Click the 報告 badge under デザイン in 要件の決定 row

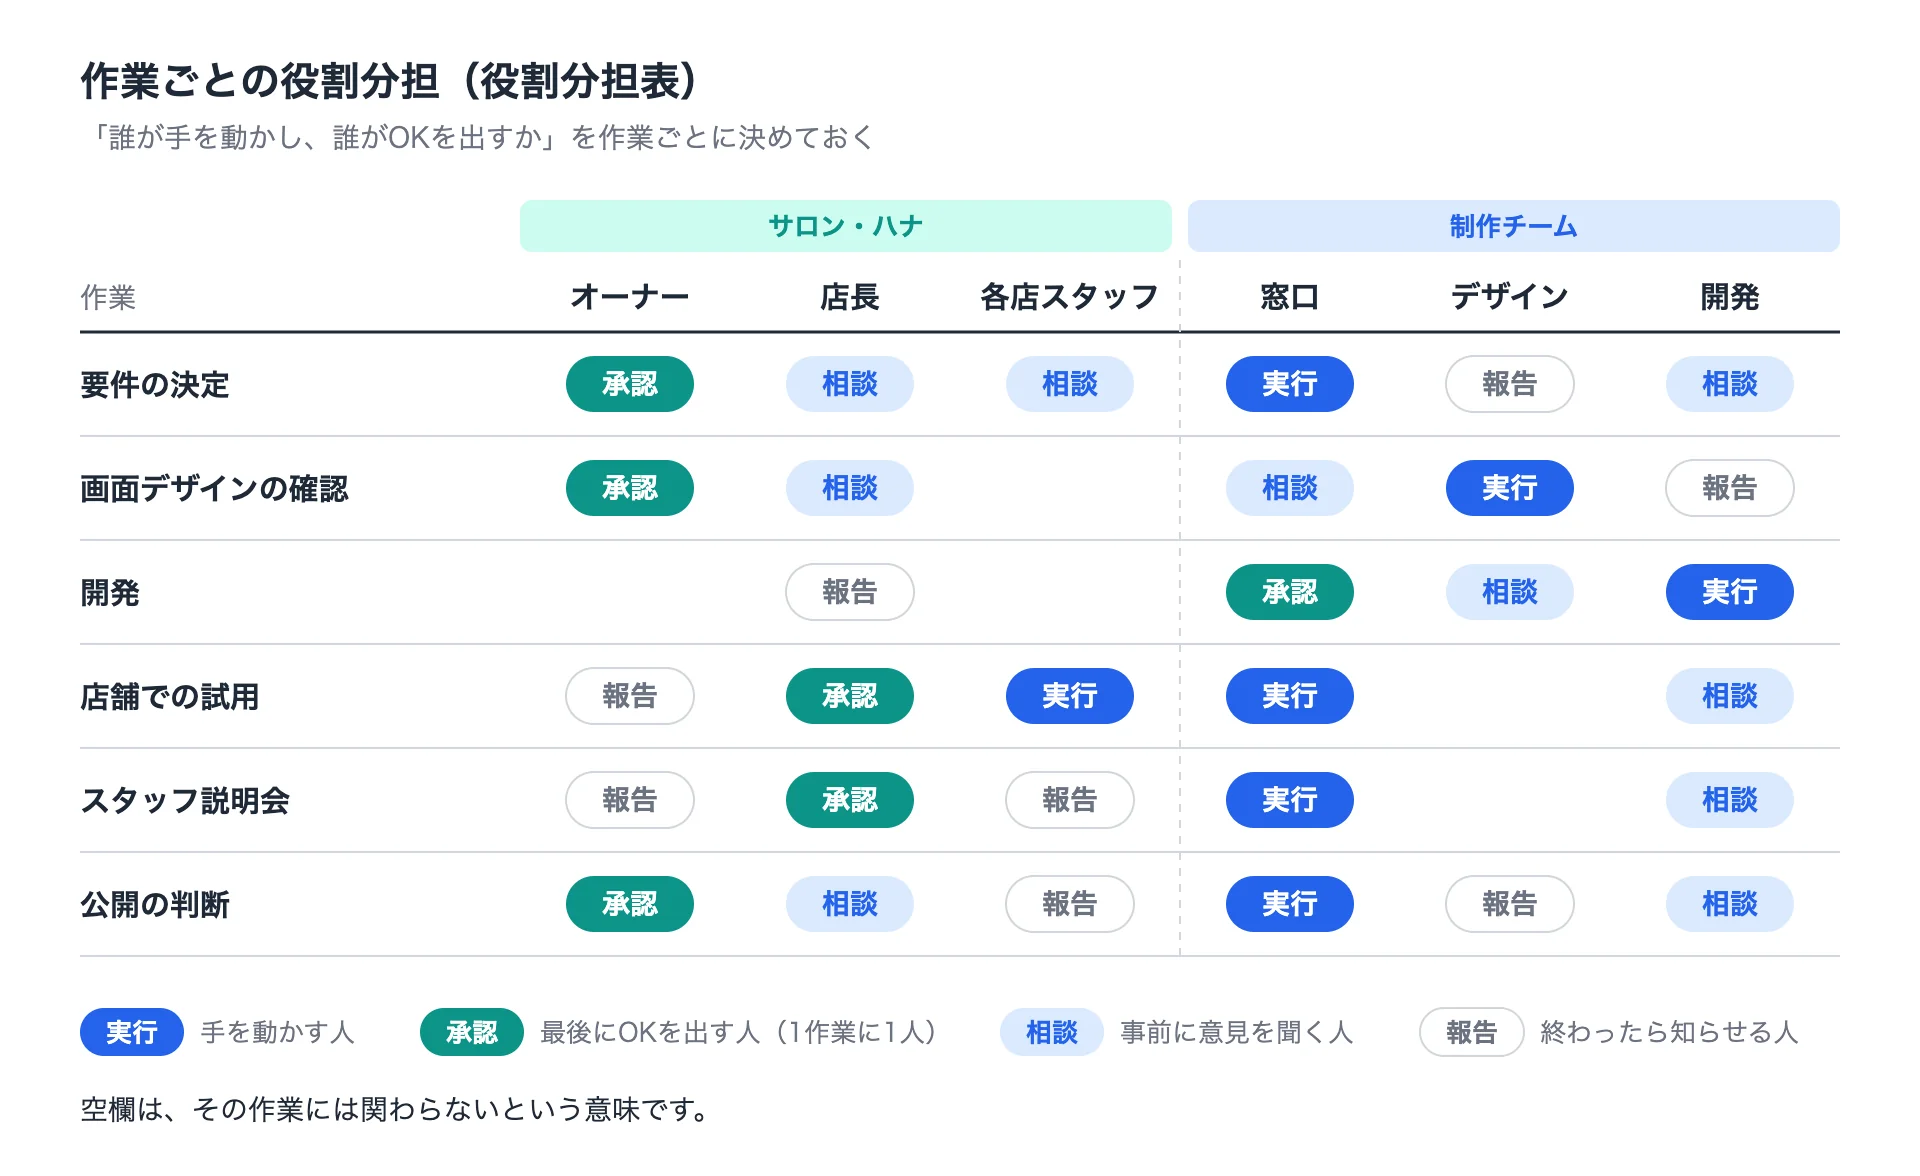[x=1510, y=384]
